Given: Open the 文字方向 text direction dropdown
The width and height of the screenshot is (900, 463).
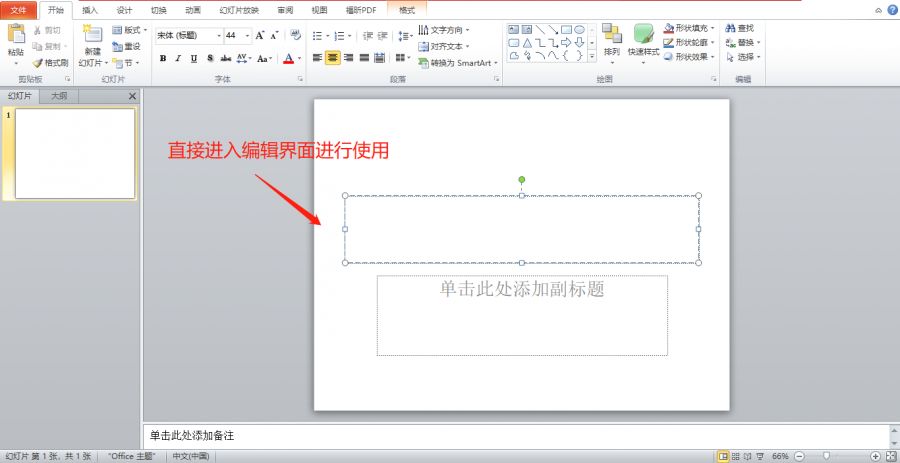Looking at the screenshot, I should (444, 29).
